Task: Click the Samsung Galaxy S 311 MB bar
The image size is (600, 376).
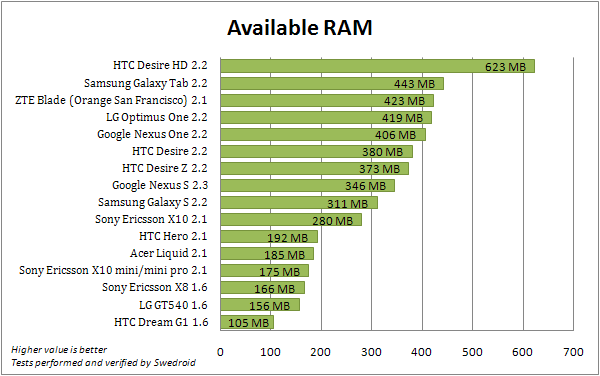Action: [x=299, y=202]
